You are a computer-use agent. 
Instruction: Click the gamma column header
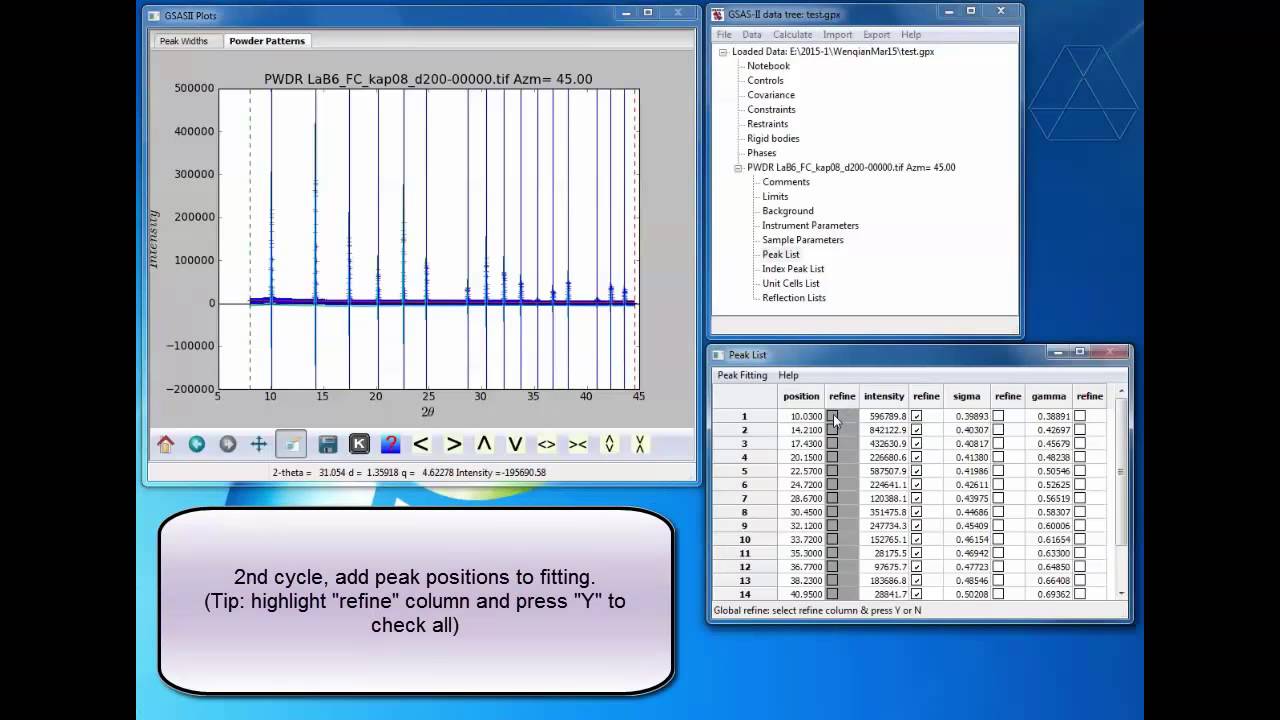(1049, 397)
